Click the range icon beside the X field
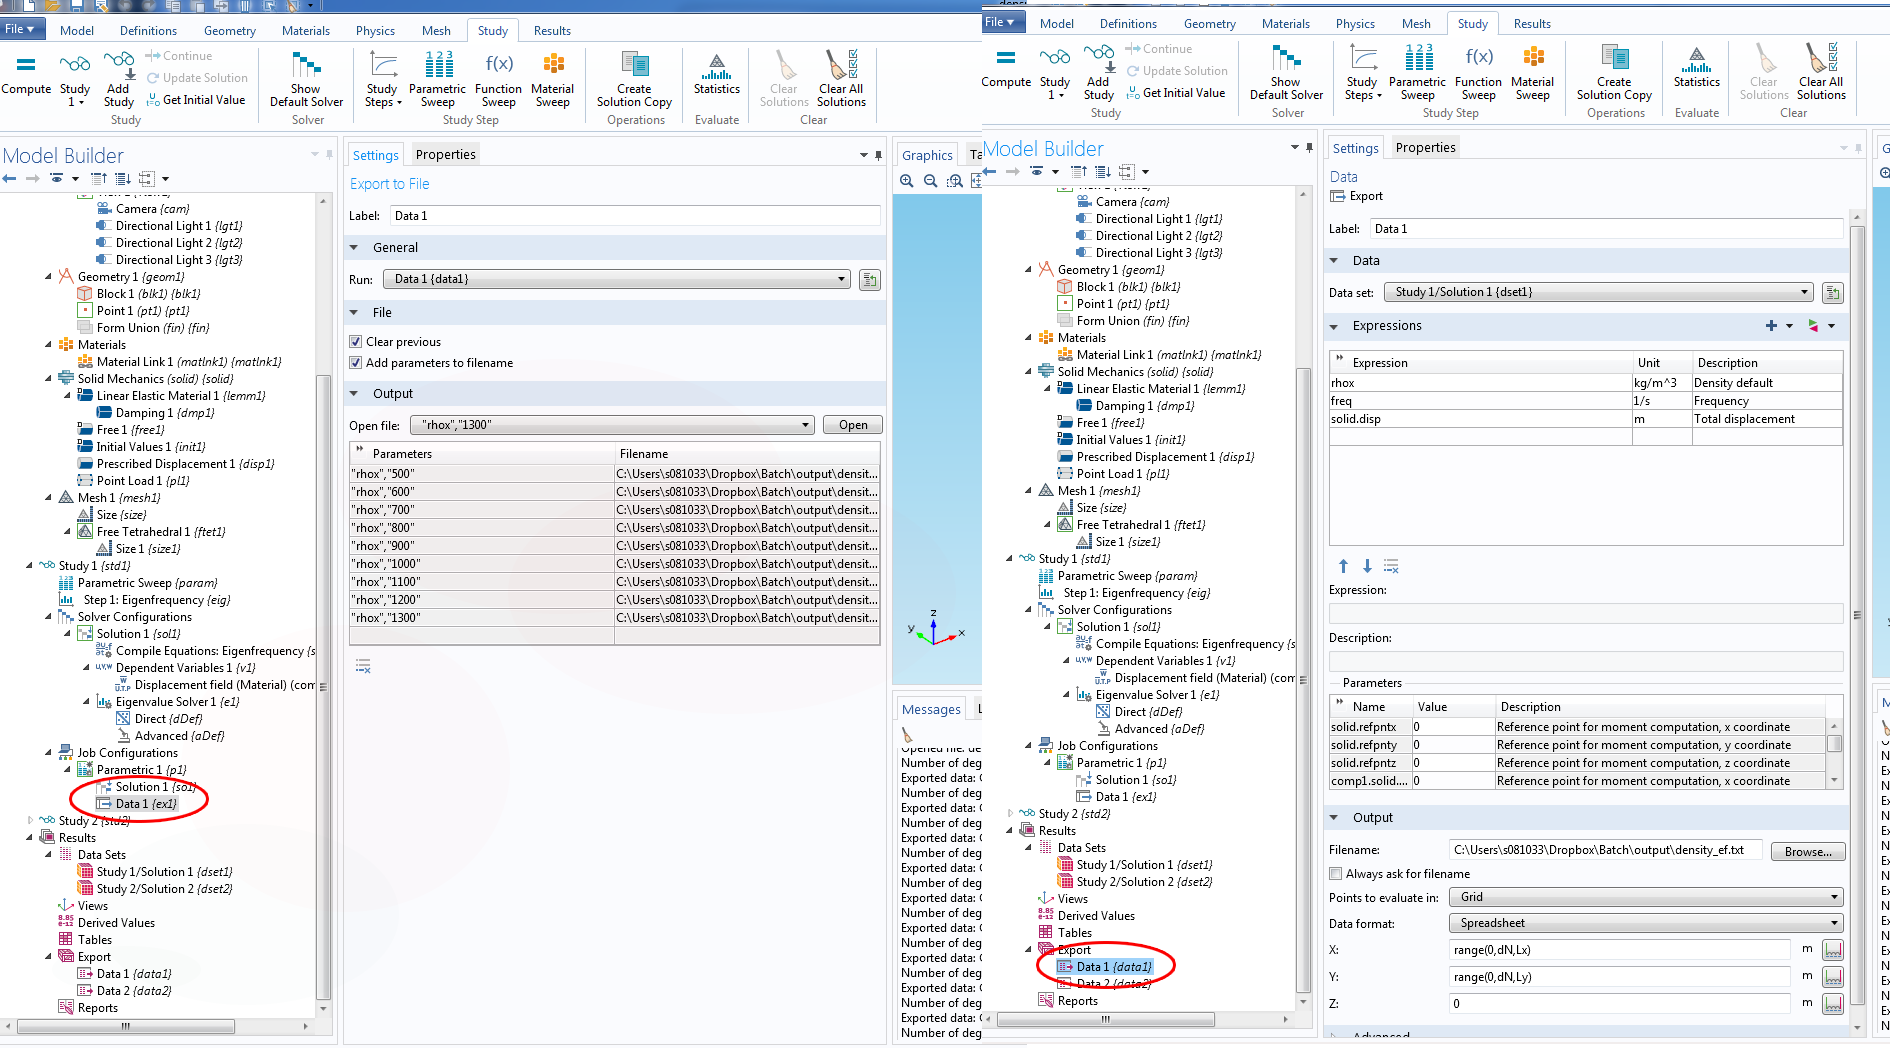1890x1048 pixels. (1832, 950)
